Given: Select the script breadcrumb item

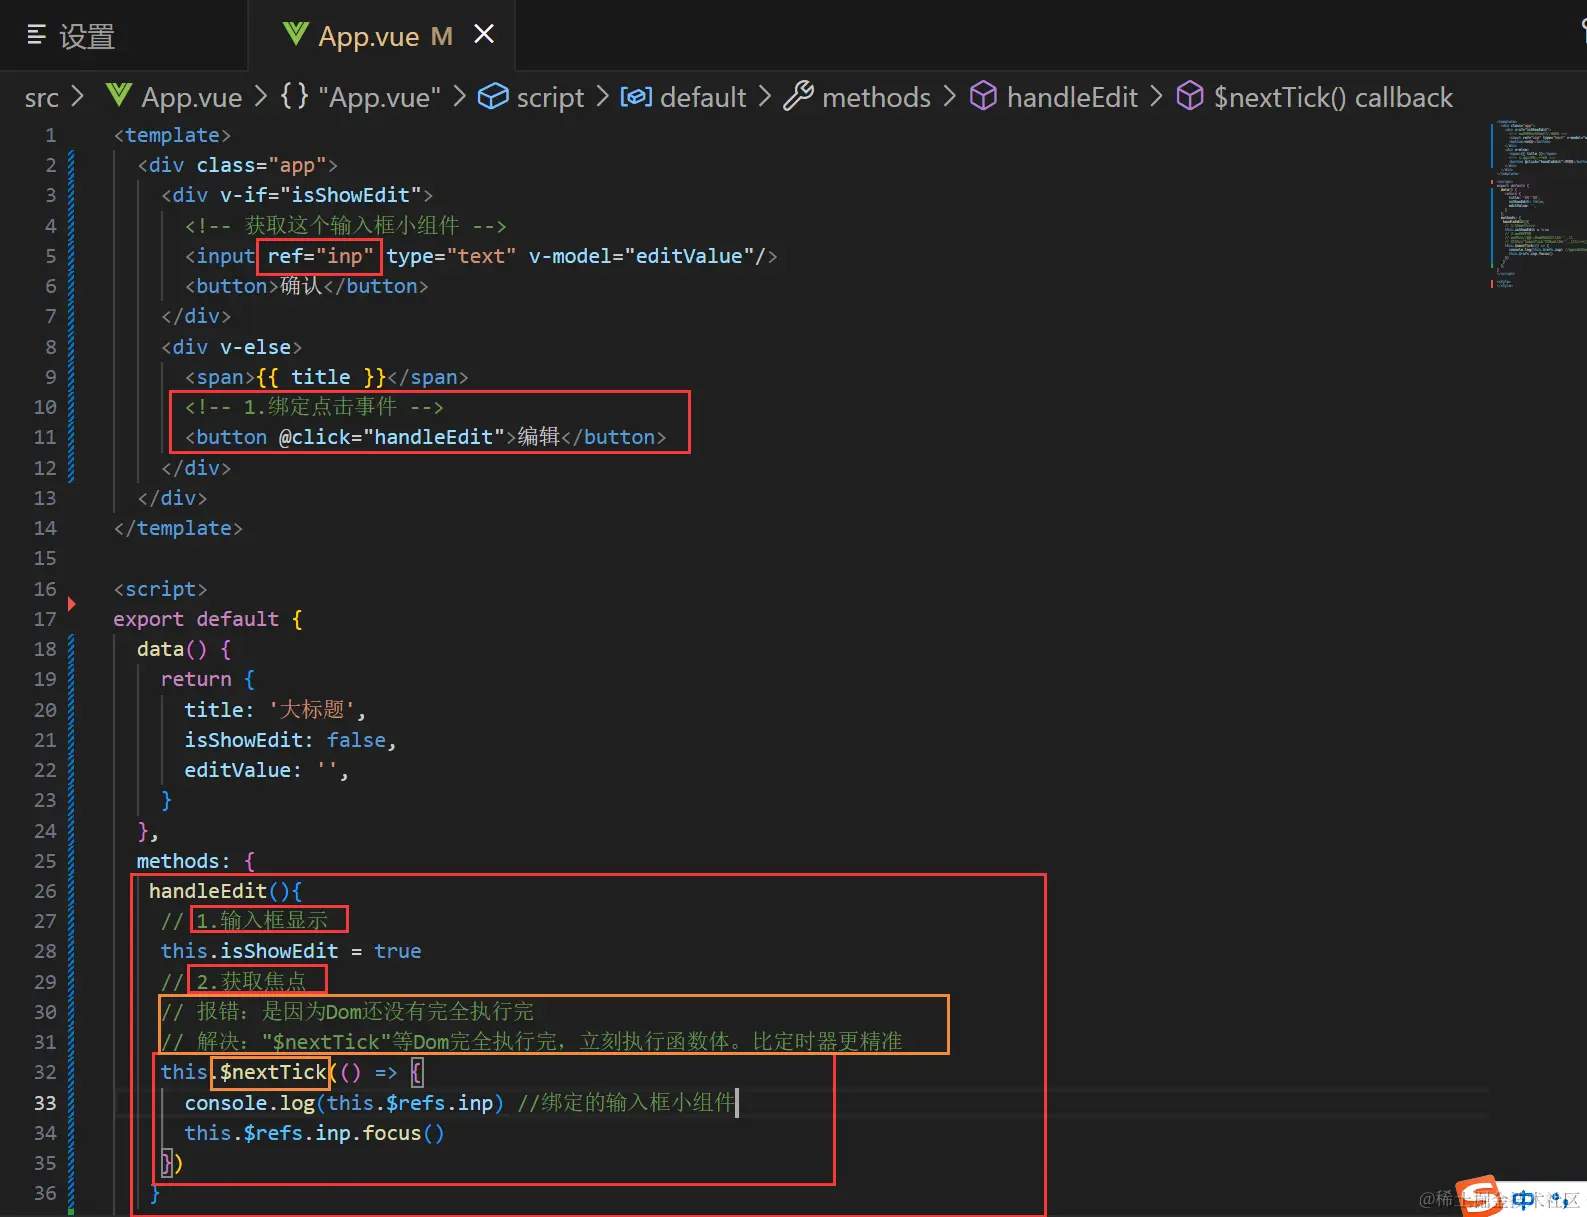Looking at the screenshot, I should point(550,98).
